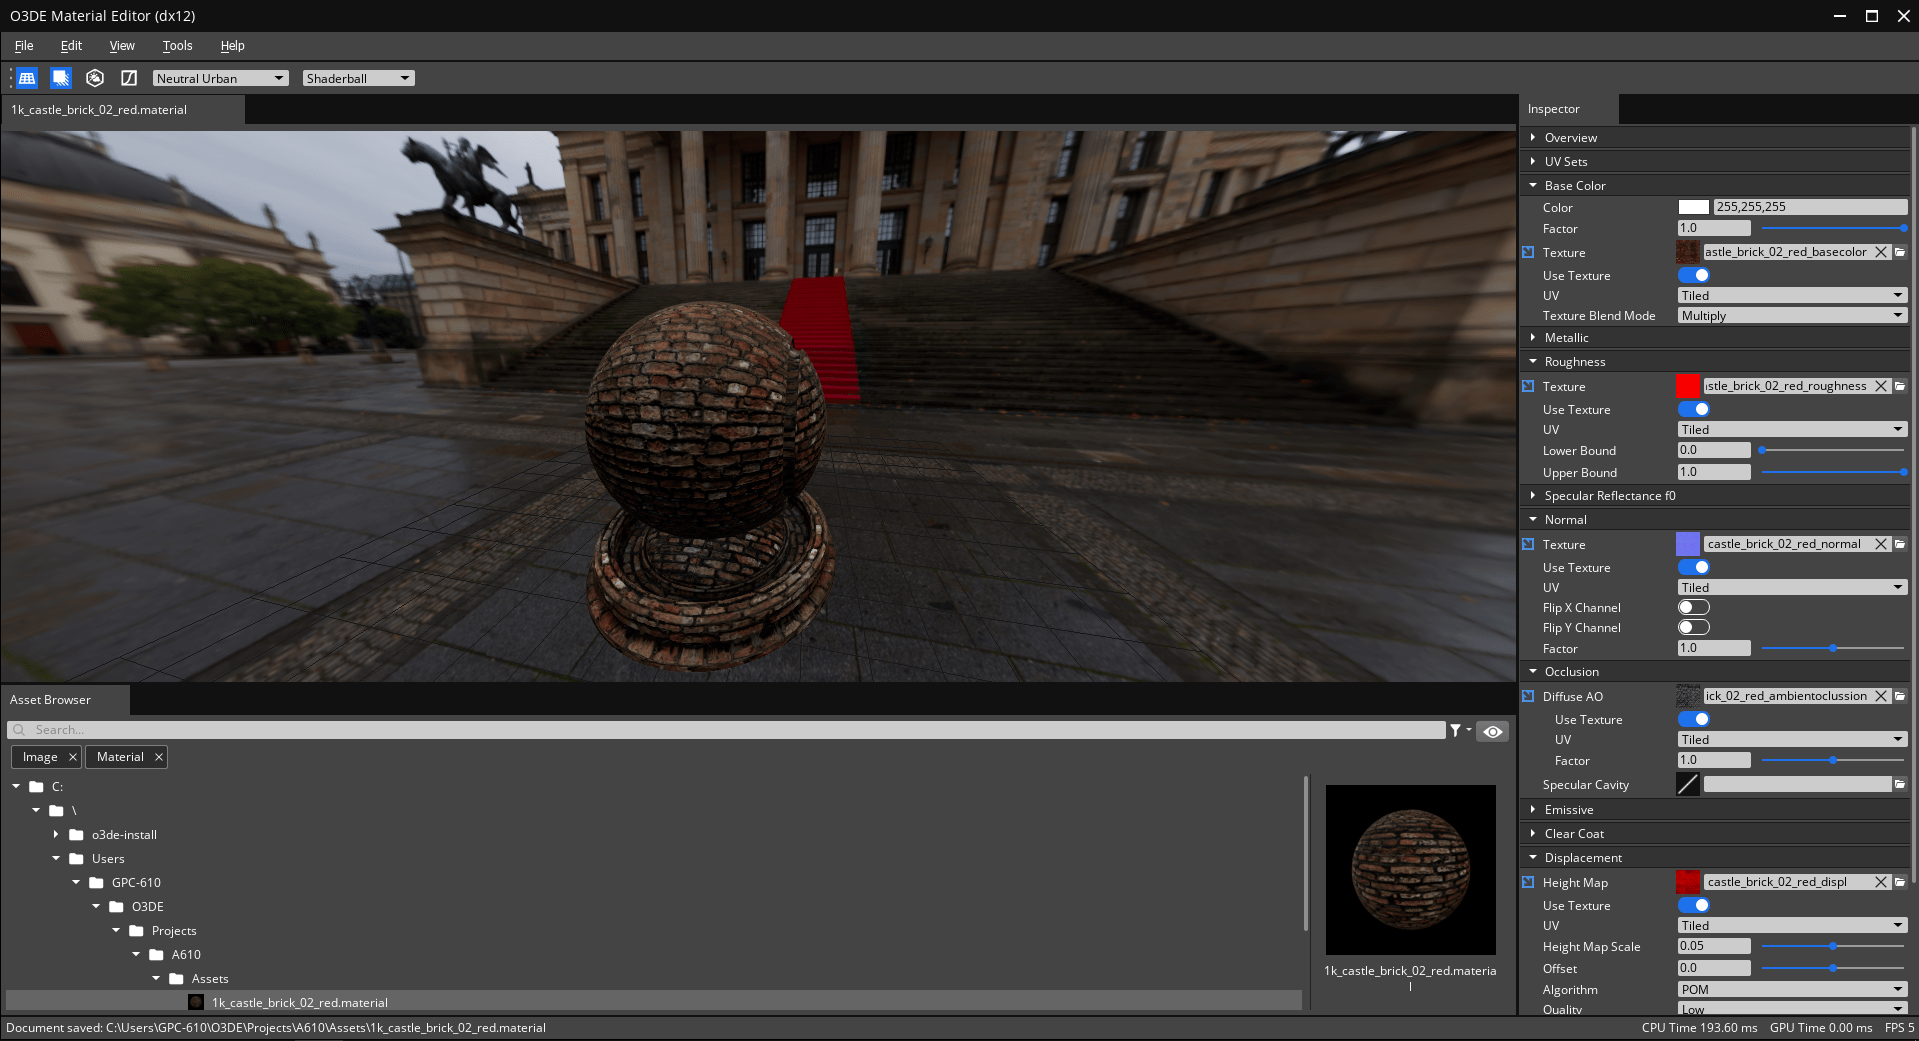1919x1041 pixels.
Task: Click the hexagonal lighting preset icon
Action: click(x=95, y=78)
